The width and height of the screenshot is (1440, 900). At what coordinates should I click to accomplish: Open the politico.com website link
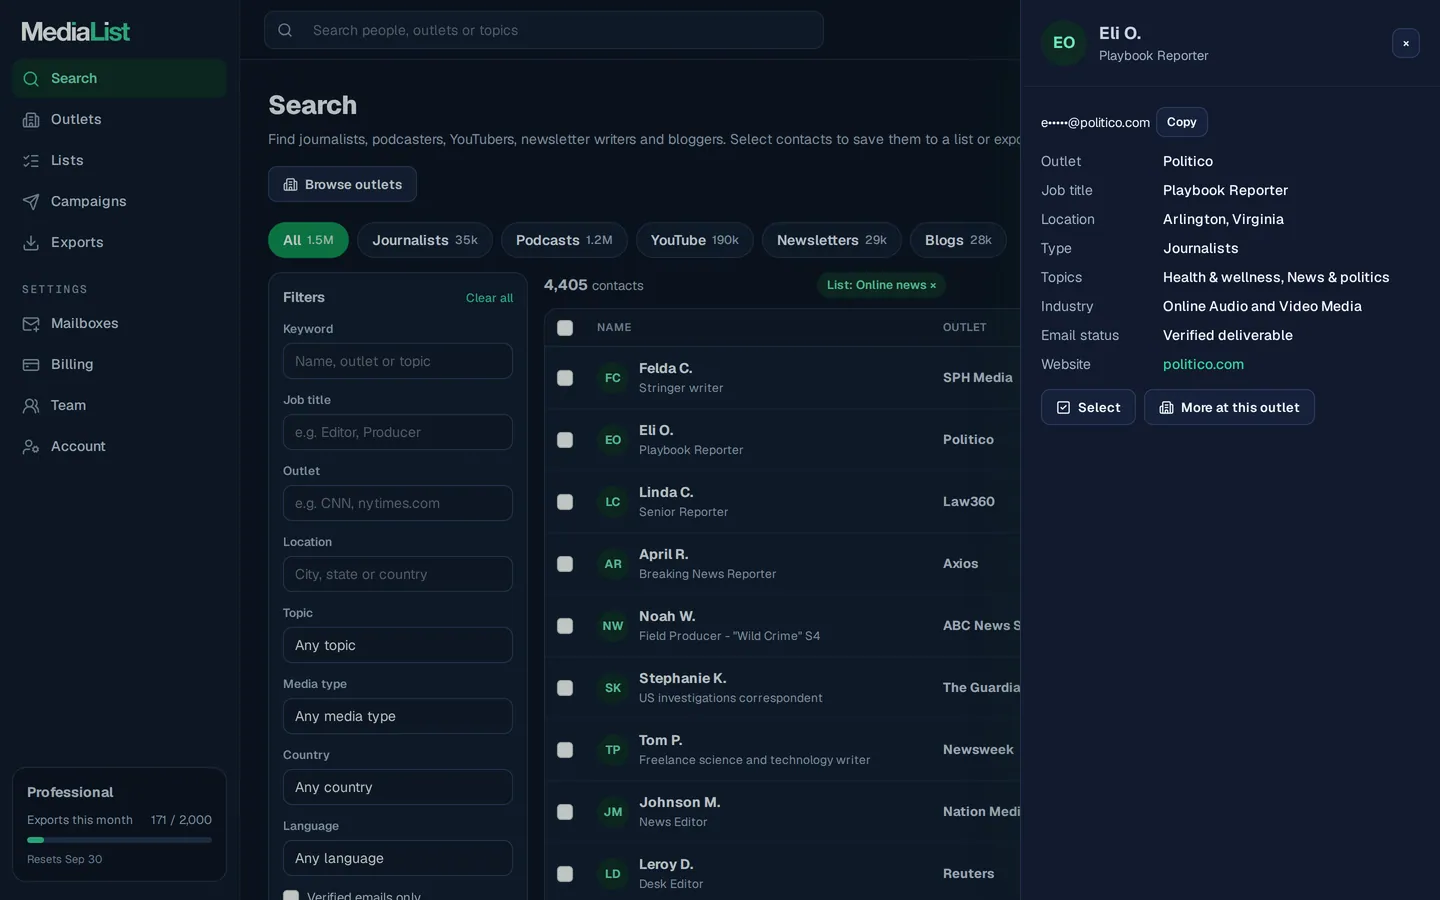coord(1203,364)
